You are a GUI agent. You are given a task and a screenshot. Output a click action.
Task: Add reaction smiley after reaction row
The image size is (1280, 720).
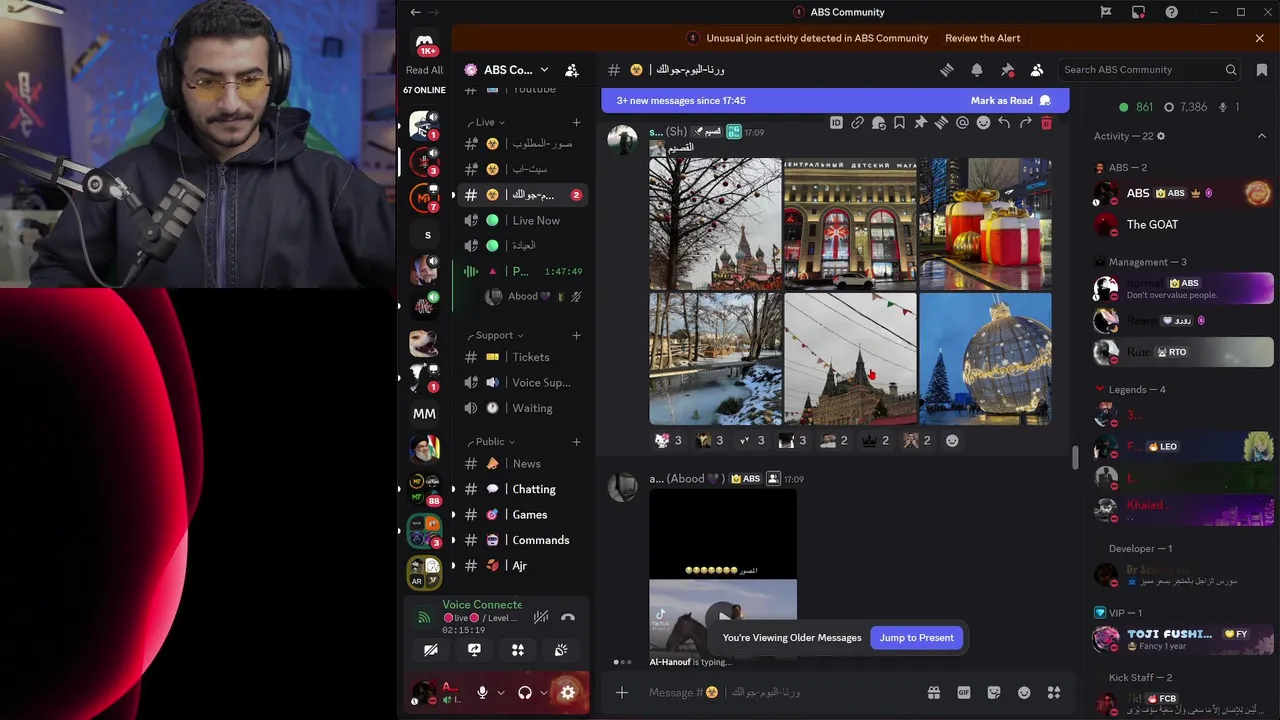pos(952,440)
